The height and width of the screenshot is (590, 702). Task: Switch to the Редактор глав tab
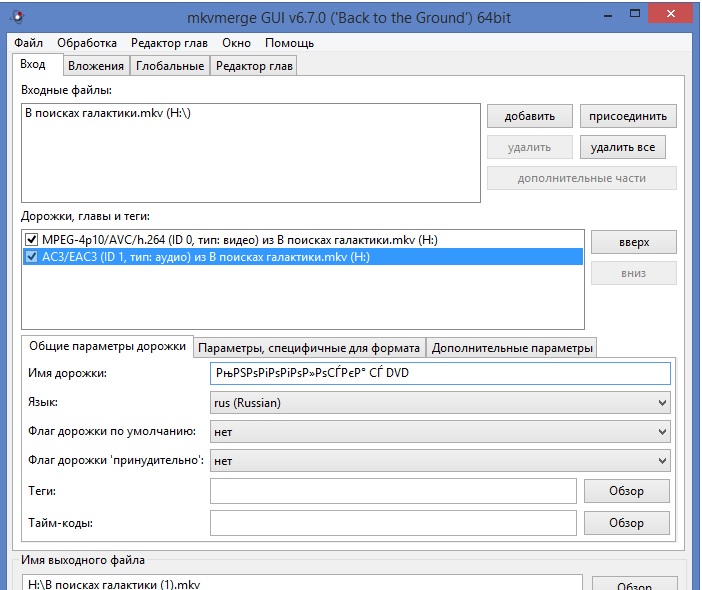click(254, 66)
